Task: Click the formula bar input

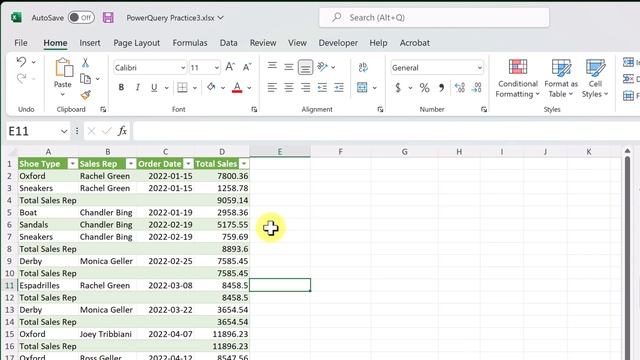Action: click(386, 131)
